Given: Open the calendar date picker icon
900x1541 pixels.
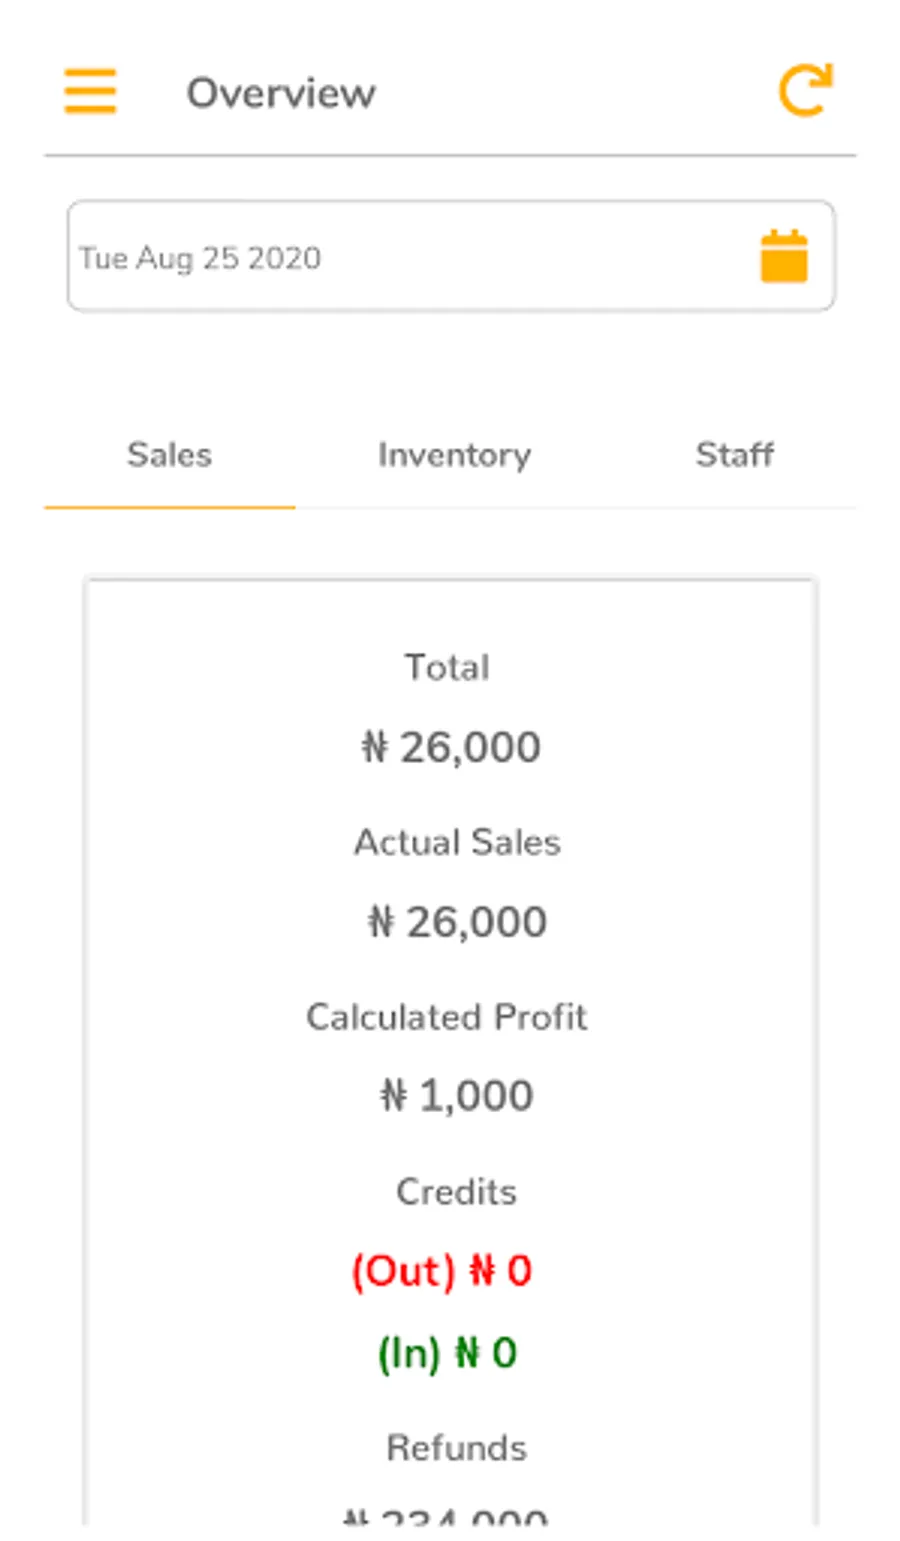Looking at the screenshot, I should click(x=784, y=257).
